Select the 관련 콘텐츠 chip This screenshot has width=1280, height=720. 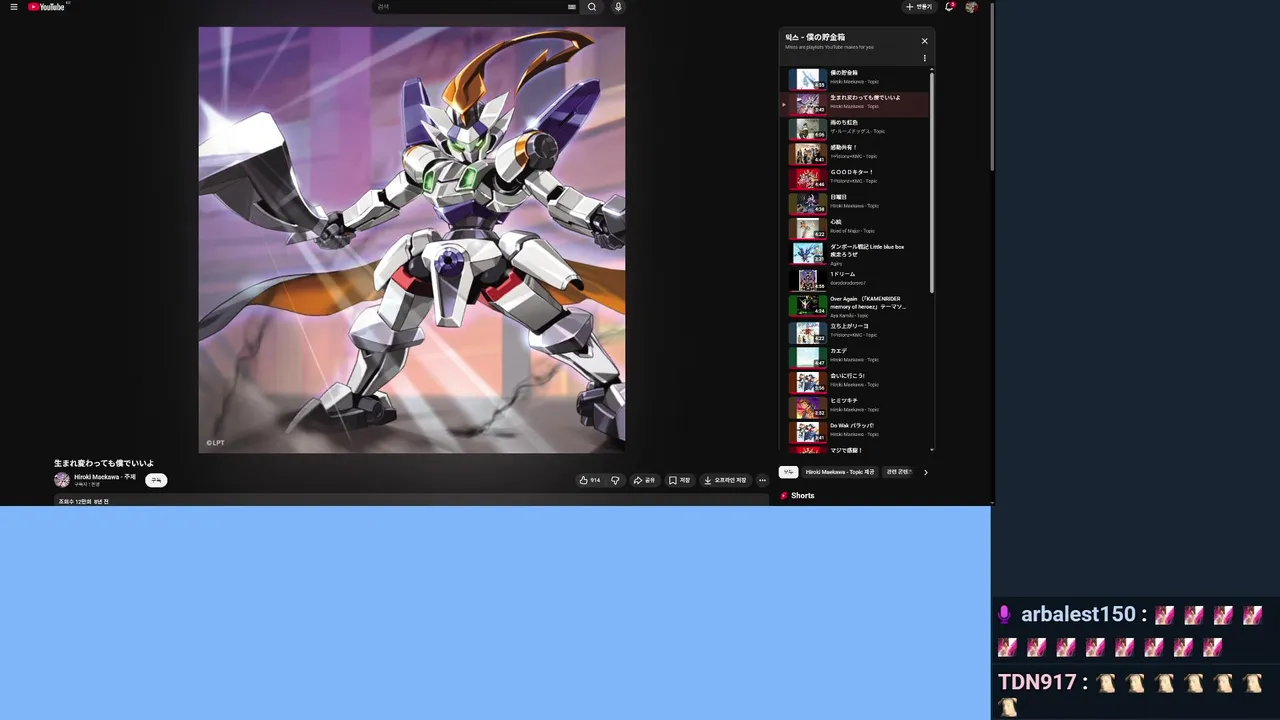pos(898,472)
